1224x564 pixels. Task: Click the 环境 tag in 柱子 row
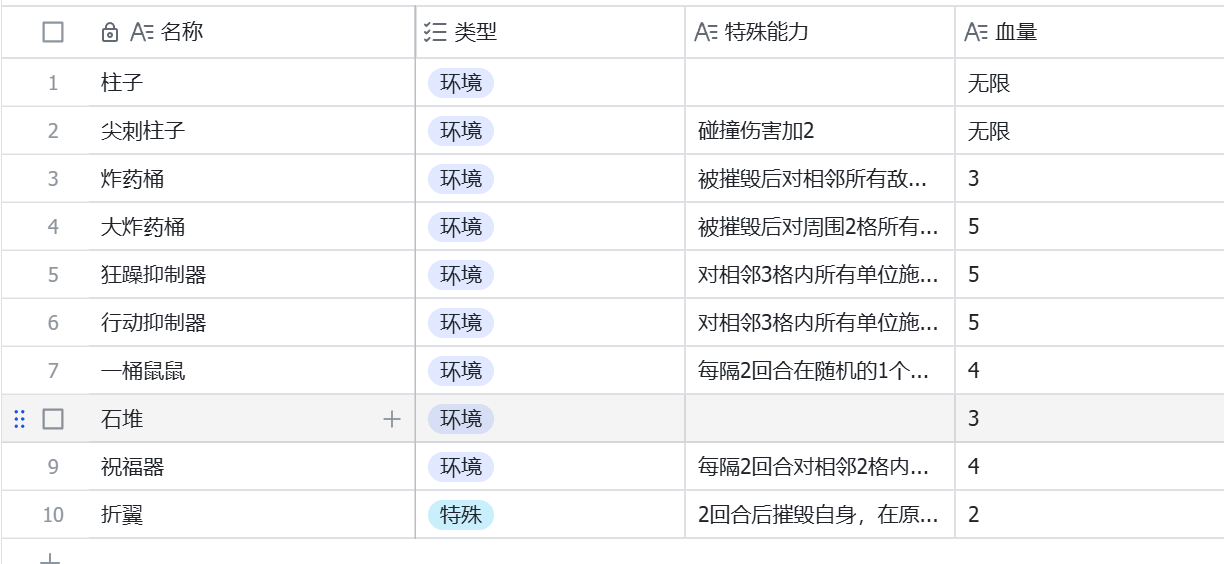461,83
